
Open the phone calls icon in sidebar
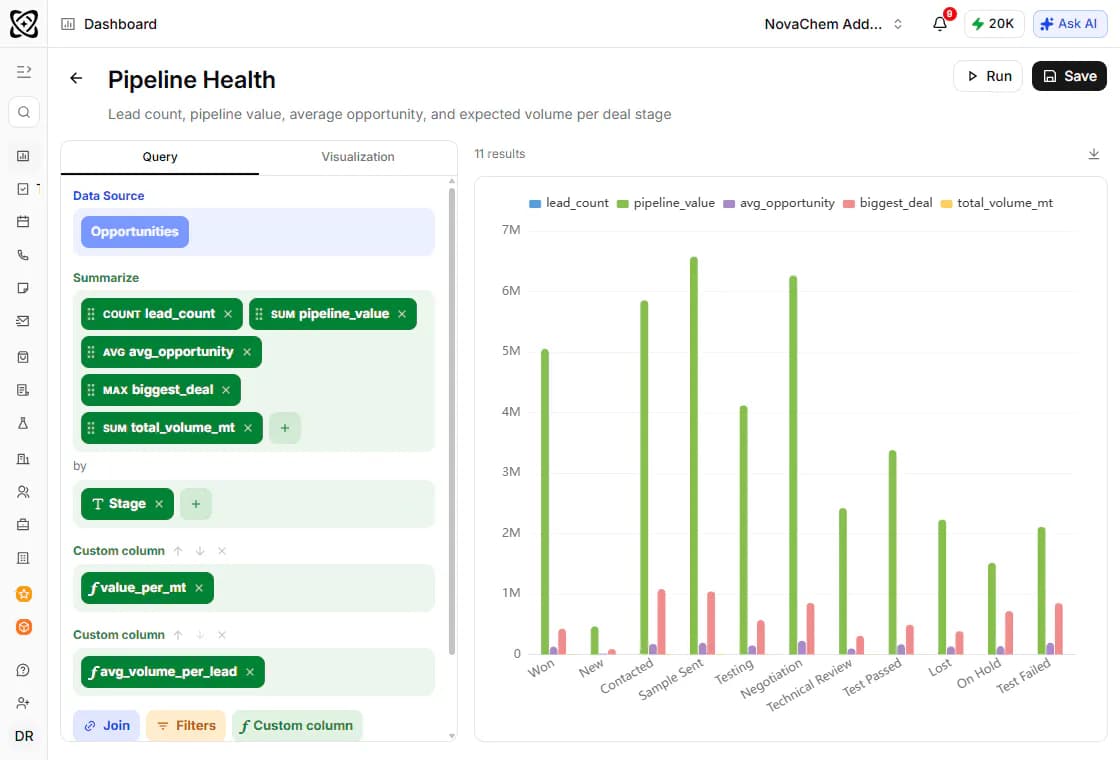click(23, 255)
